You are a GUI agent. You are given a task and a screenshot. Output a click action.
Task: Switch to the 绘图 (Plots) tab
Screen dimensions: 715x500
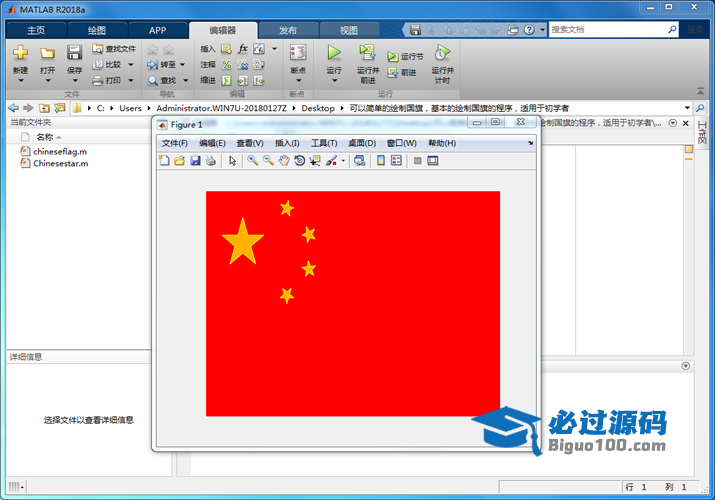point(97,31)
